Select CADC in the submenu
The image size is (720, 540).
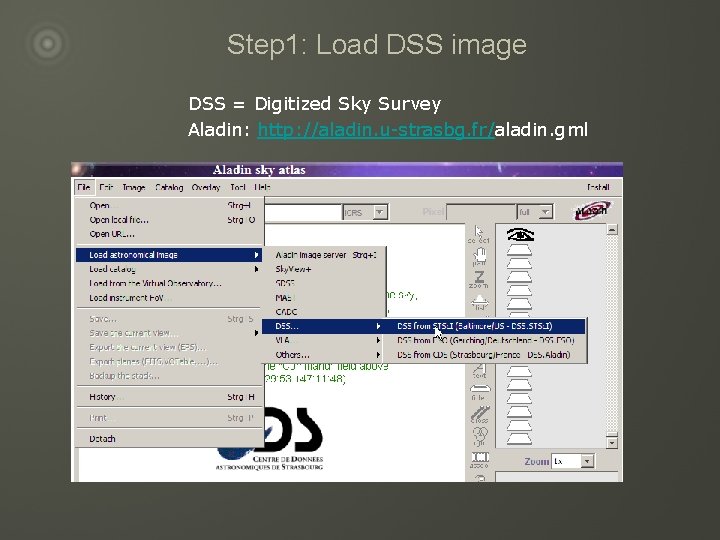coord(324,312)
